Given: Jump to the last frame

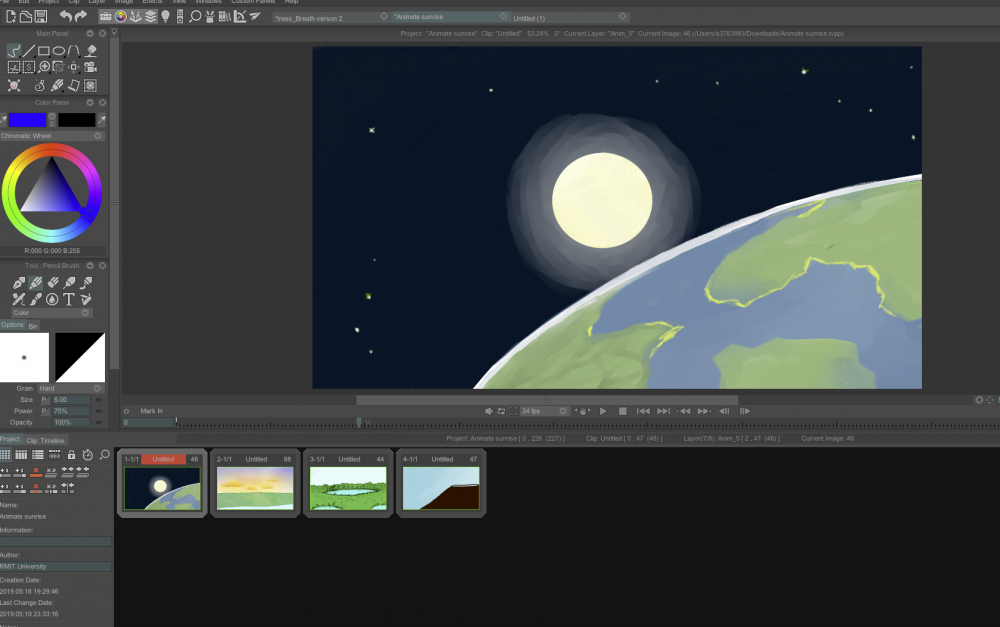Looking at the screenshot, I should click(663, 411).
